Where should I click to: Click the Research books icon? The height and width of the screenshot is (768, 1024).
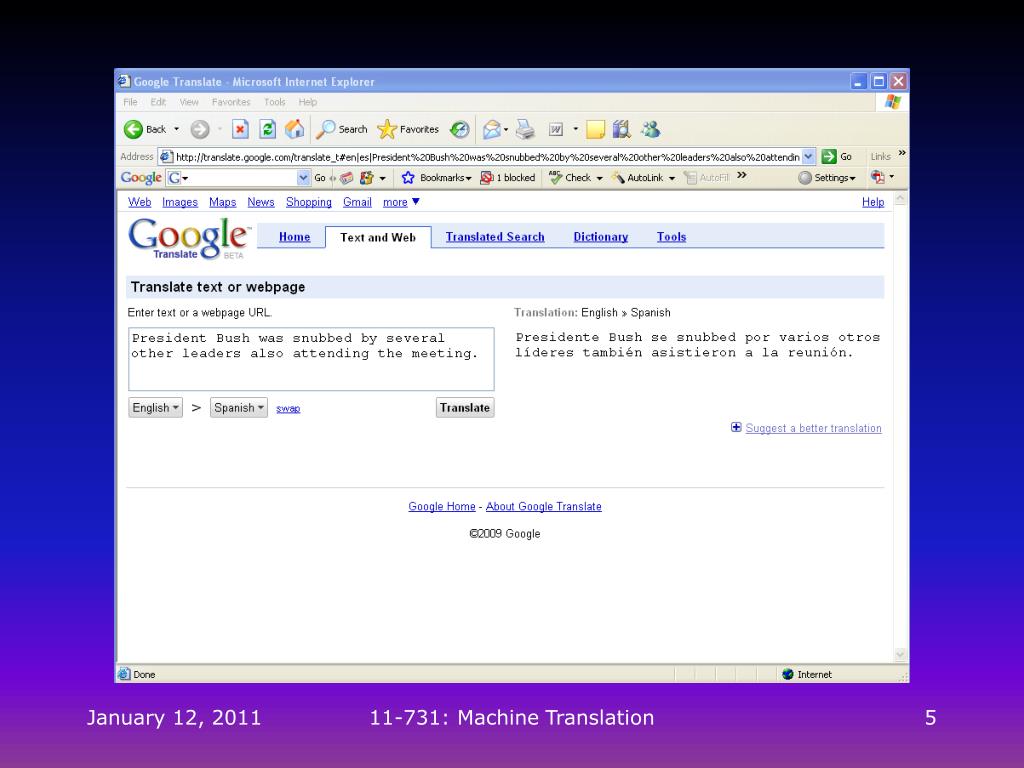point(622,129)
